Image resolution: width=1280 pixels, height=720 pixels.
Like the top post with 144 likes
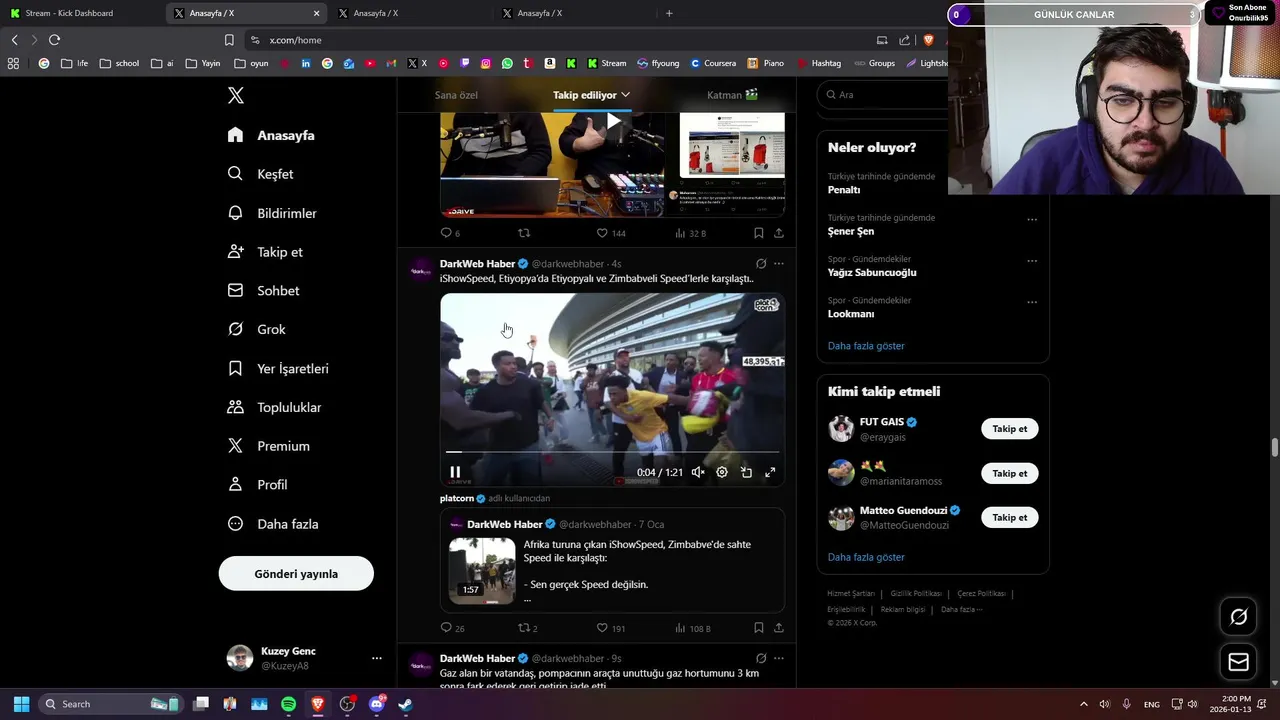[610, 233]
